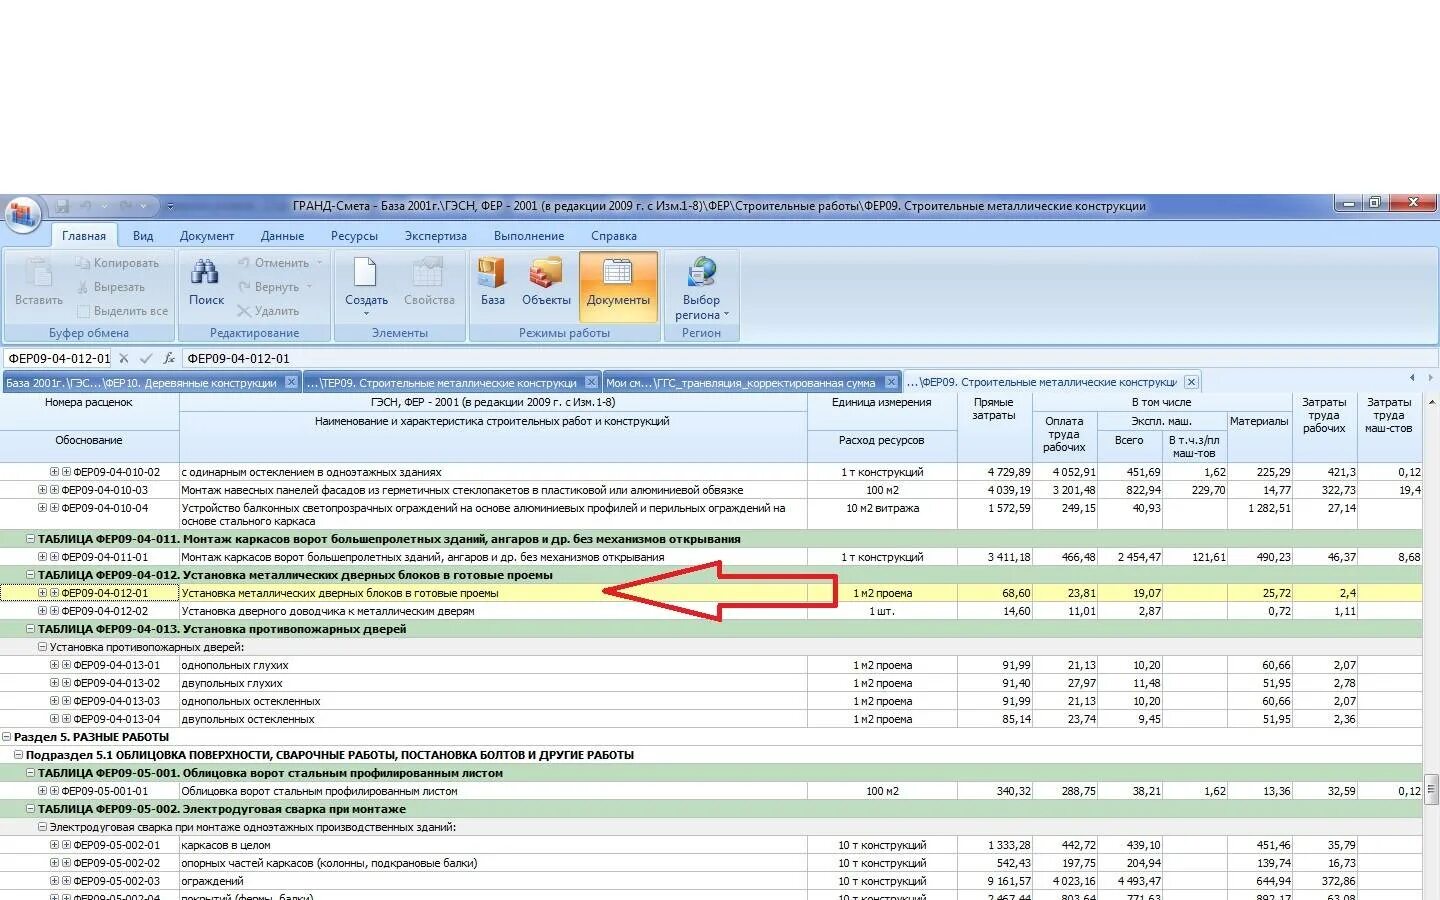The image size is (1440, 900).
Task: Click document tabs scroll-right arrow
Action: (1431, 378)
